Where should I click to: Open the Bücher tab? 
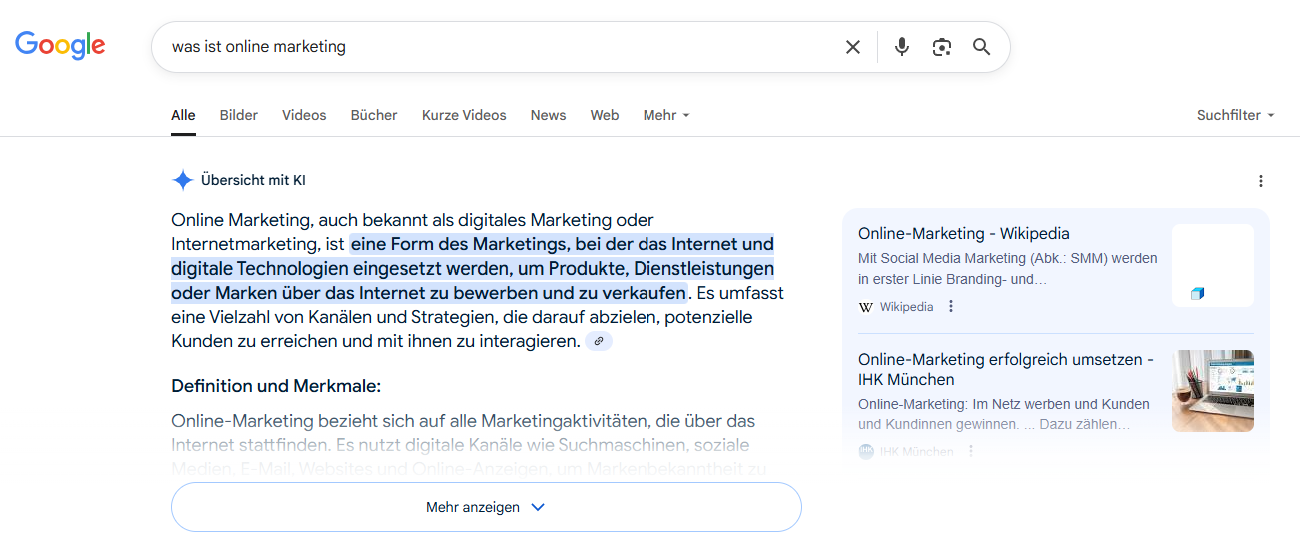[374, 115]
